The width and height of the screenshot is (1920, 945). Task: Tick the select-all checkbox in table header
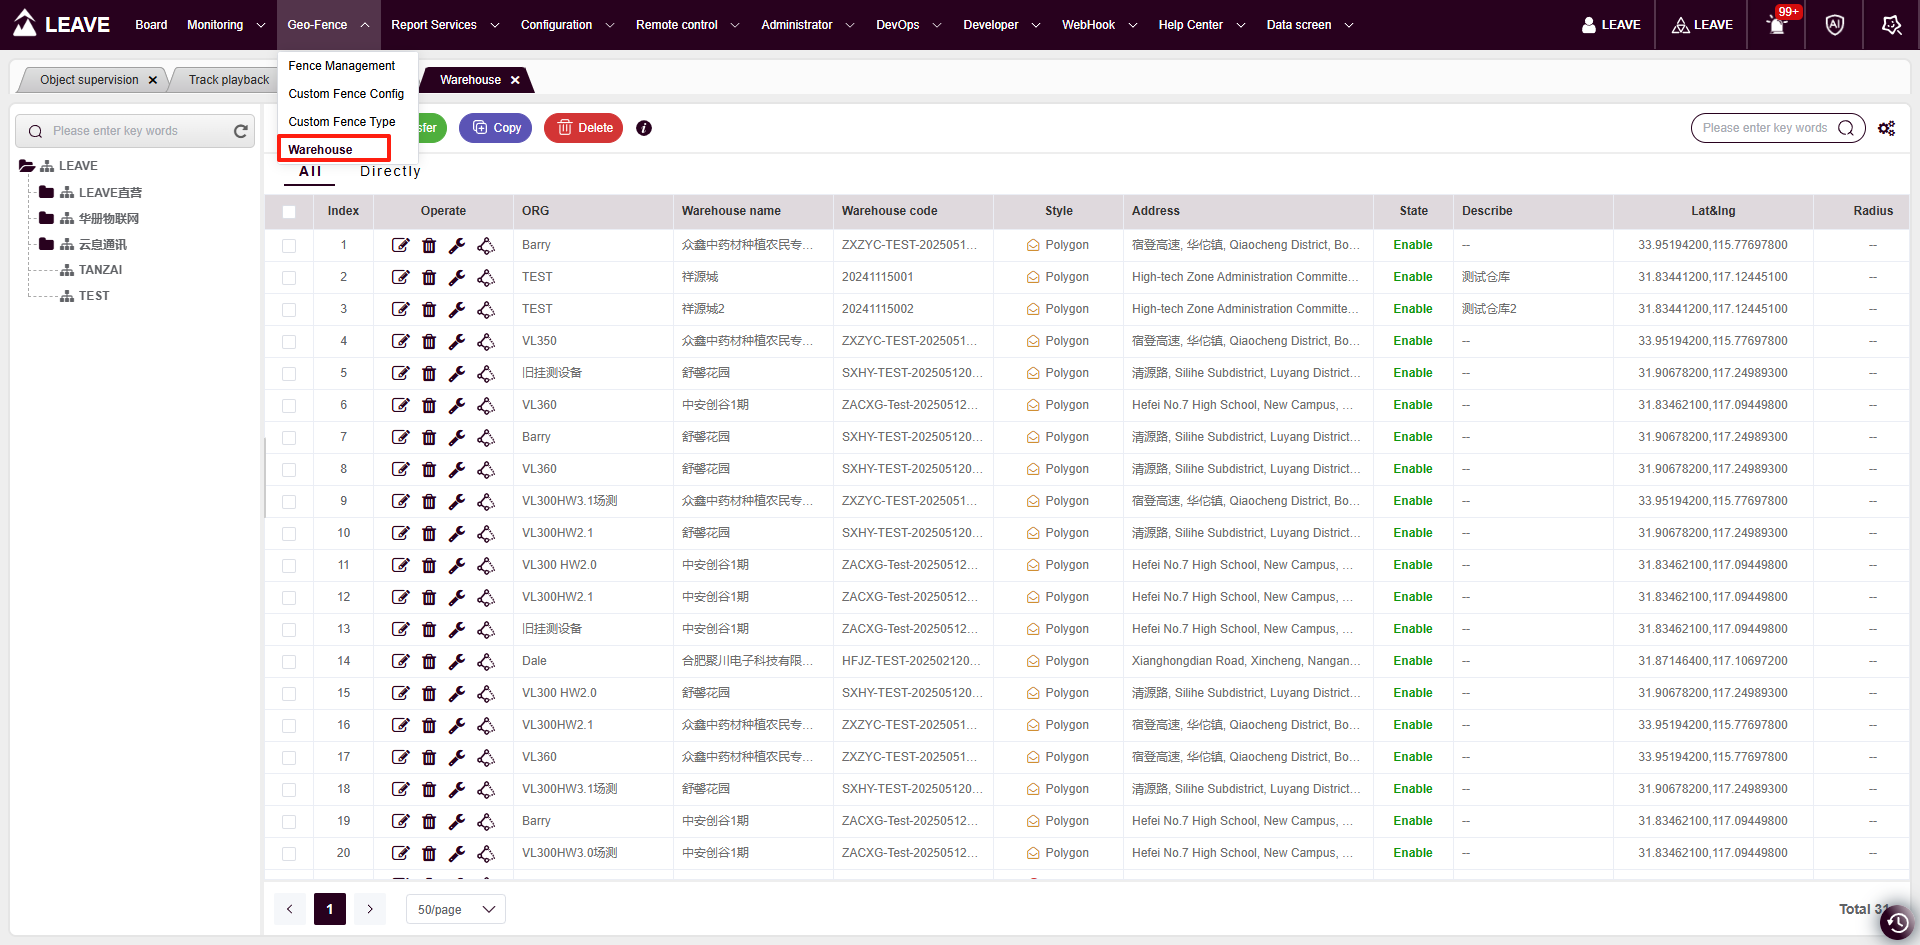point(289,211)
